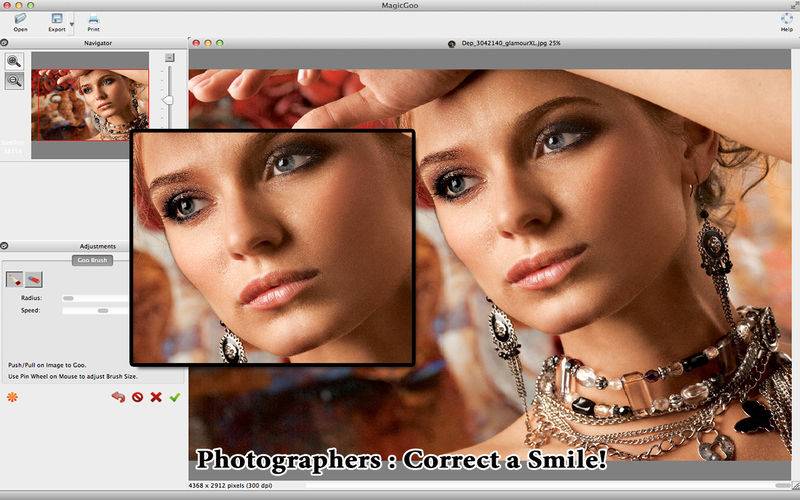Open Help from the toolbar
This screenshot has height=500, width=800.
click(x=786, y=19)
